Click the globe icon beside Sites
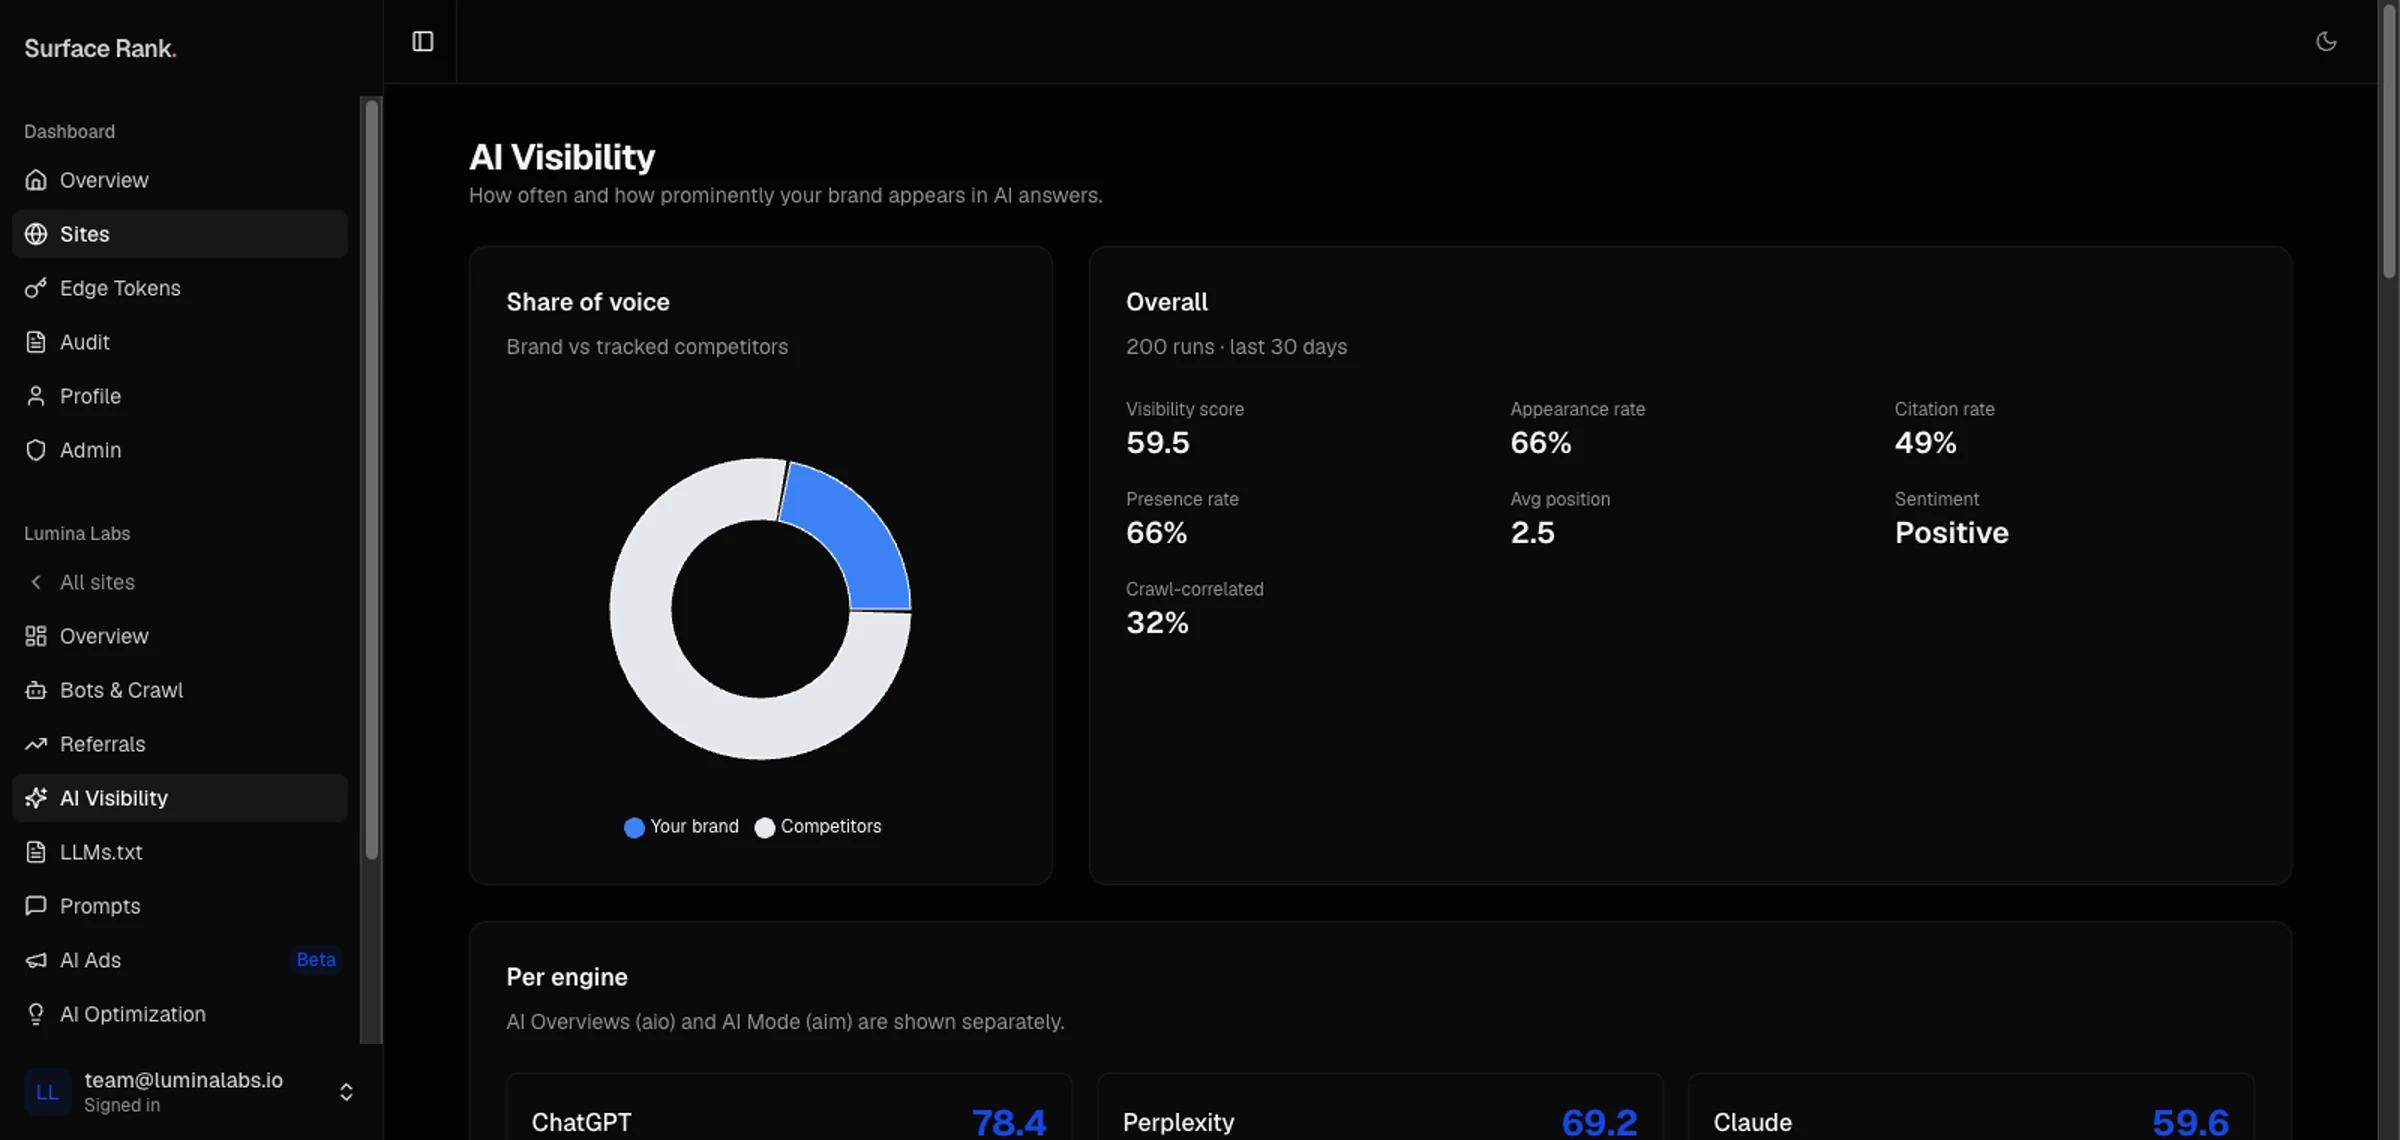The width and height of the screenshot is (2400, 1140). point(36,234)
